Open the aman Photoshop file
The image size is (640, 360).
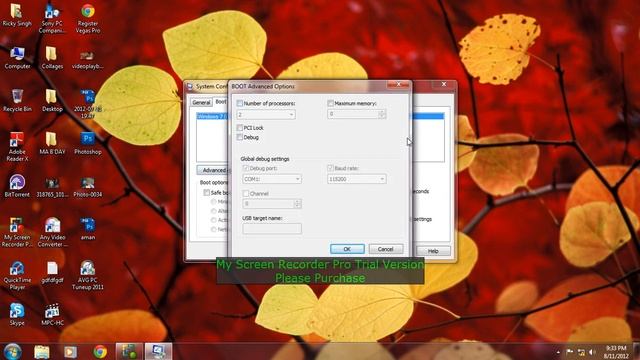tap(88, 229)
